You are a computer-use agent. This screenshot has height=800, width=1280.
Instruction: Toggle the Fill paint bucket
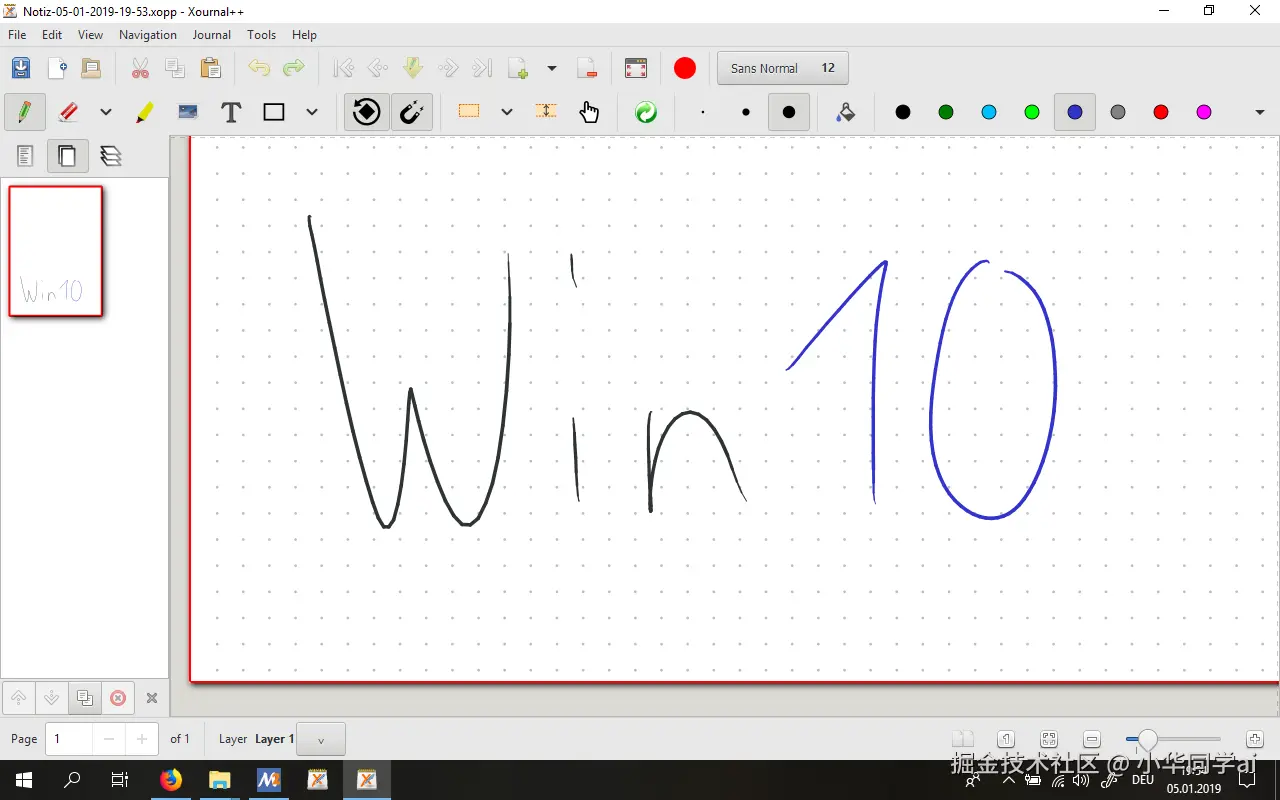846,112
